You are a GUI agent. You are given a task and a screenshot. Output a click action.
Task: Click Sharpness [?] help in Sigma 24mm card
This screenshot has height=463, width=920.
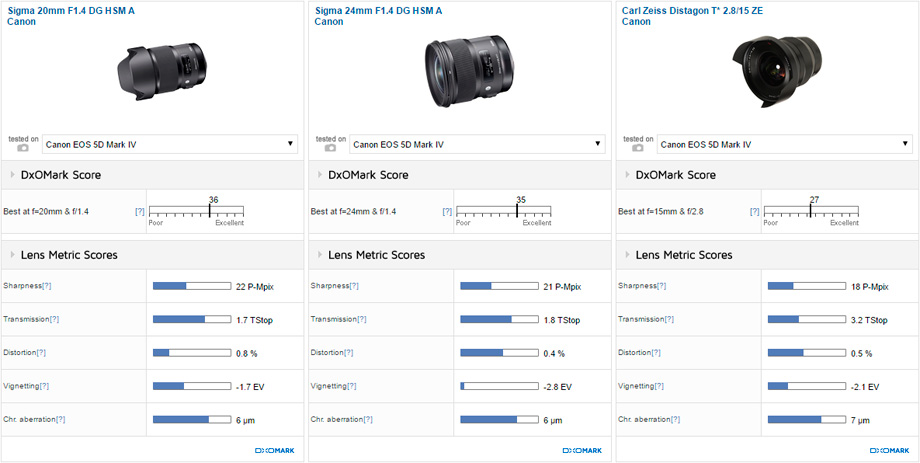[x=354, y=286]
